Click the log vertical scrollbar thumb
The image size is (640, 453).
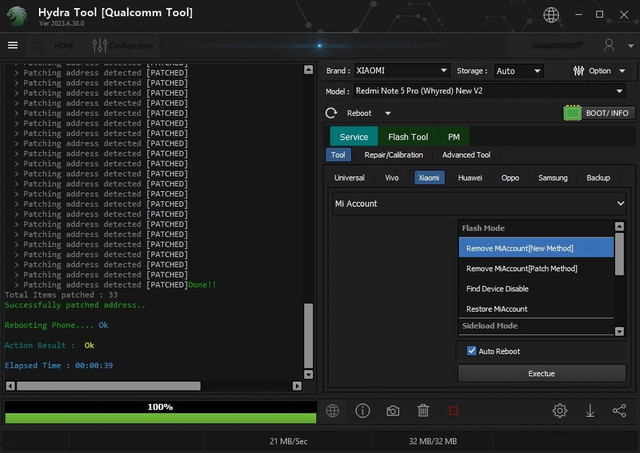309,335
